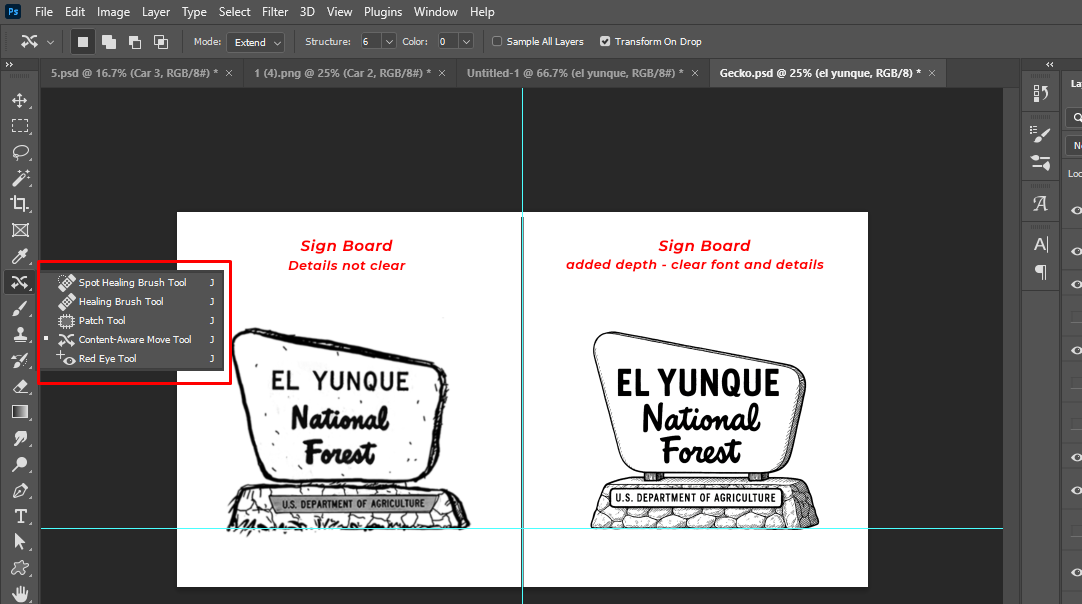Image resolution: width=1082 pixels, height=604 pixels.
Task: Select the Lasso tool
Action: (x=19, y=152)
